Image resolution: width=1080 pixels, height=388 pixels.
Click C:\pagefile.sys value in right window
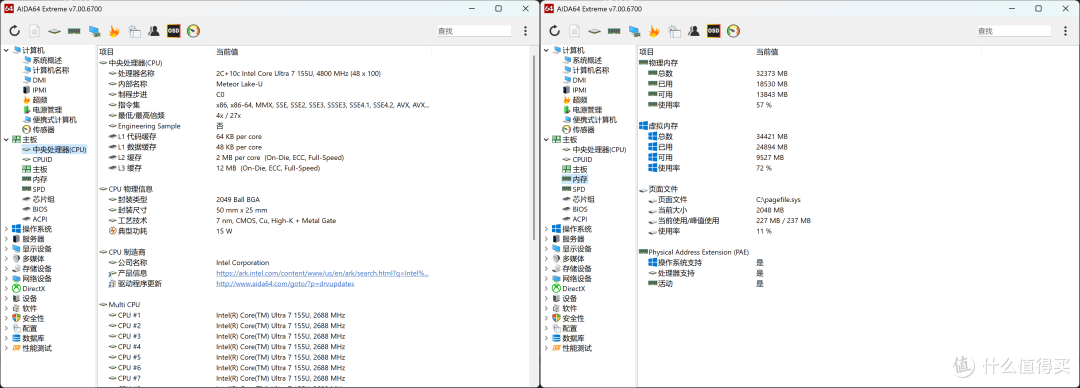(x=778, y=199)
